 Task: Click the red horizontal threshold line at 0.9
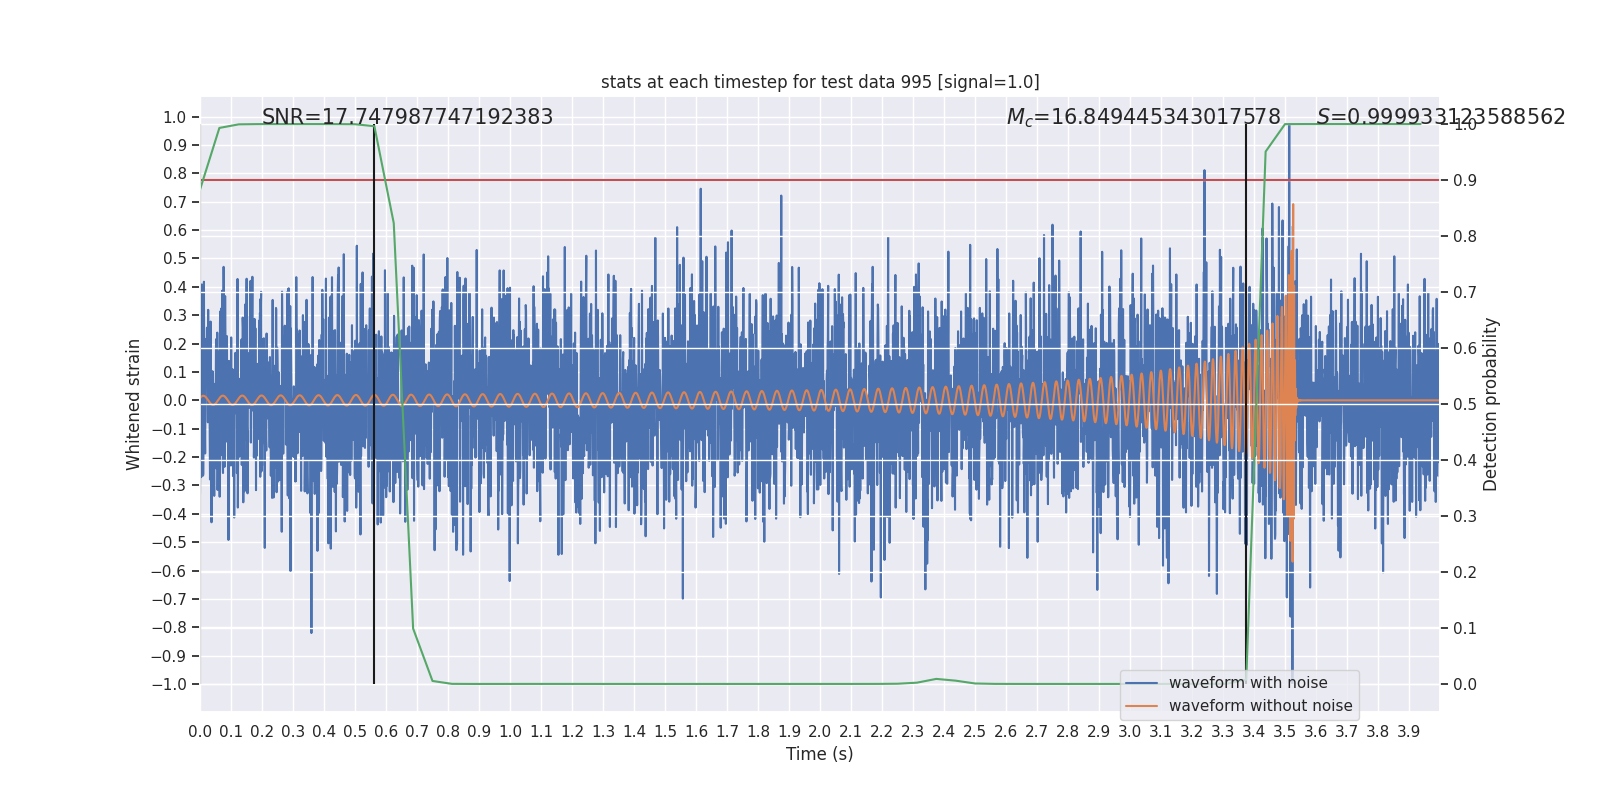point(820,180)
